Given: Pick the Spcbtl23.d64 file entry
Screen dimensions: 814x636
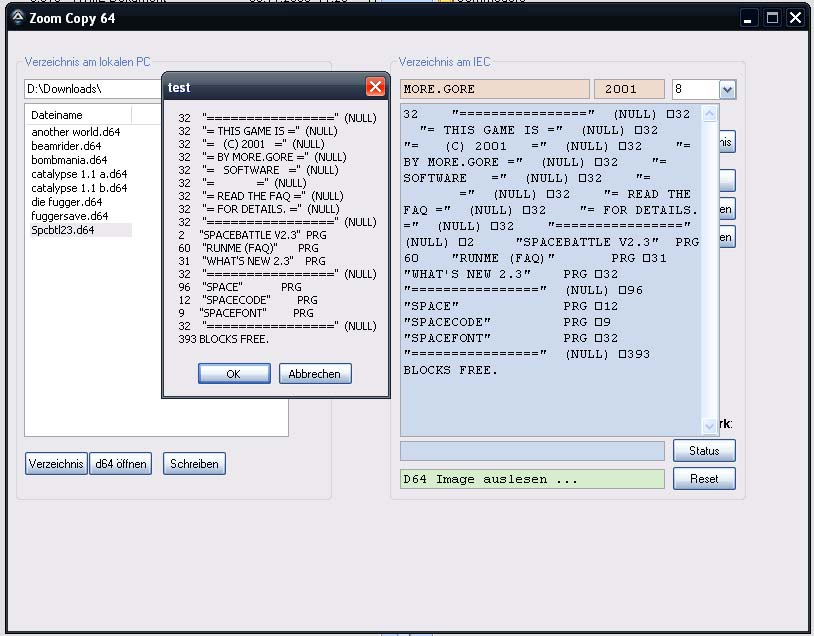Looking at the screenshot, I should (63, 230).
